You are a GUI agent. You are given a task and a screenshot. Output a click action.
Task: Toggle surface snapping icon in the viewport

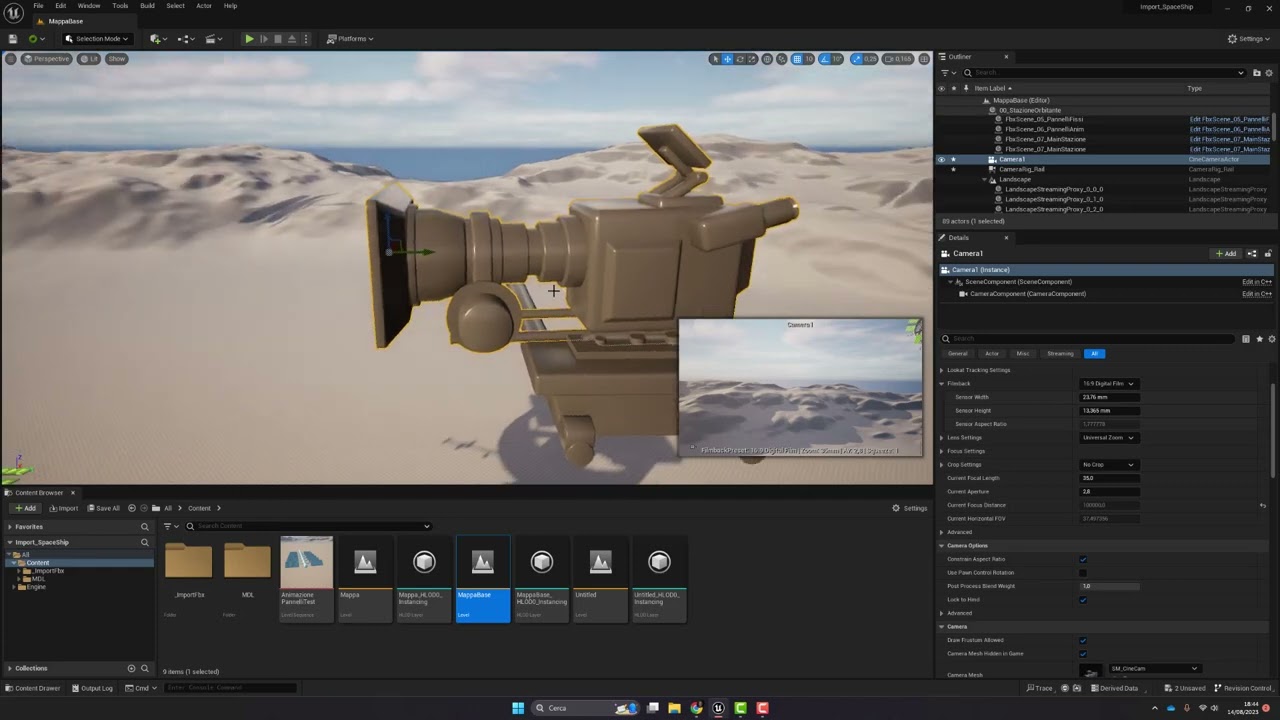(x=782, y=59)
